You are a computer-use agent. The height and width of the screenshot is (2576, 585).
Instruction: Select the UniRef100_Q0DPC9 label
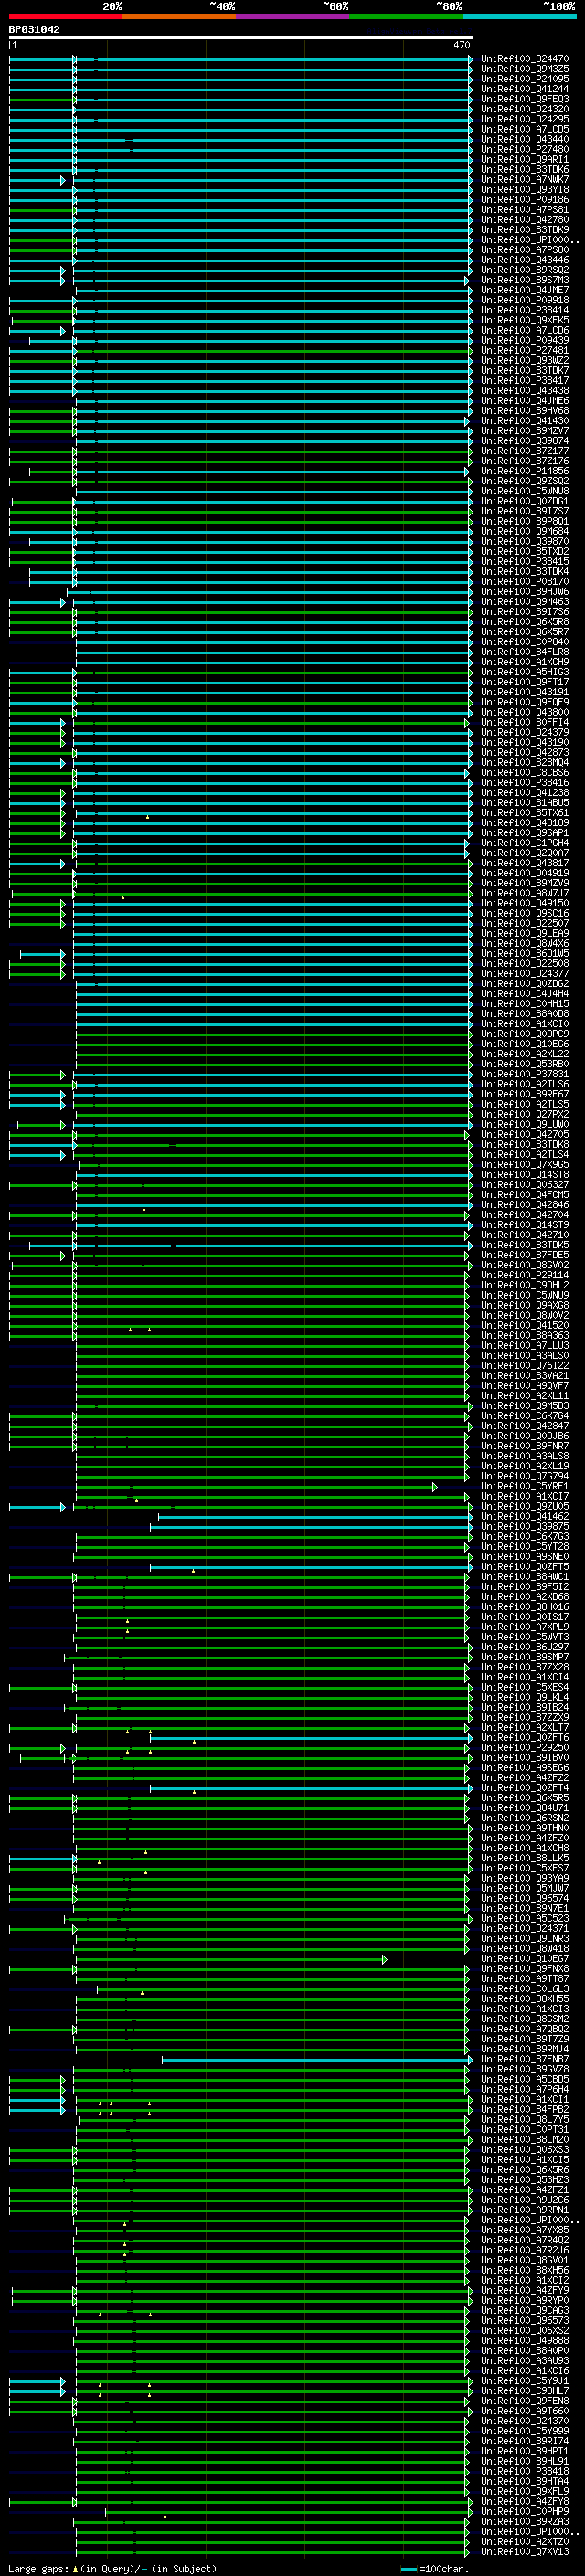click(x=524, y=1034)
